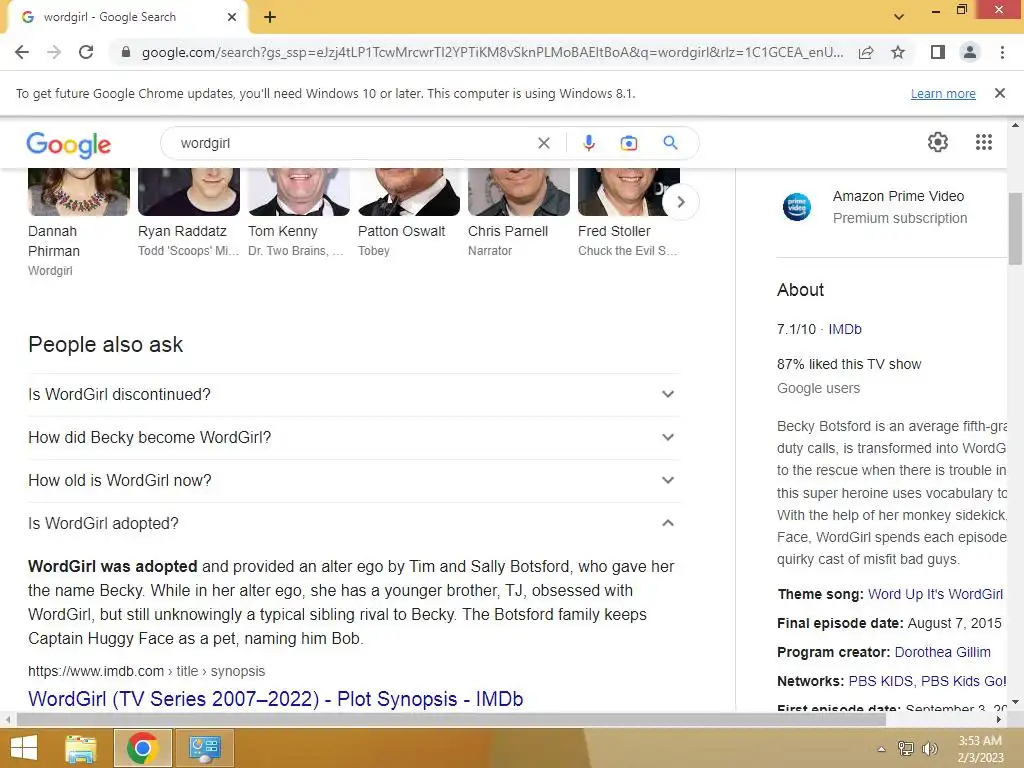Open Tom Kenny cast card
1024x768 pixels.
click(x=298, y=212)
